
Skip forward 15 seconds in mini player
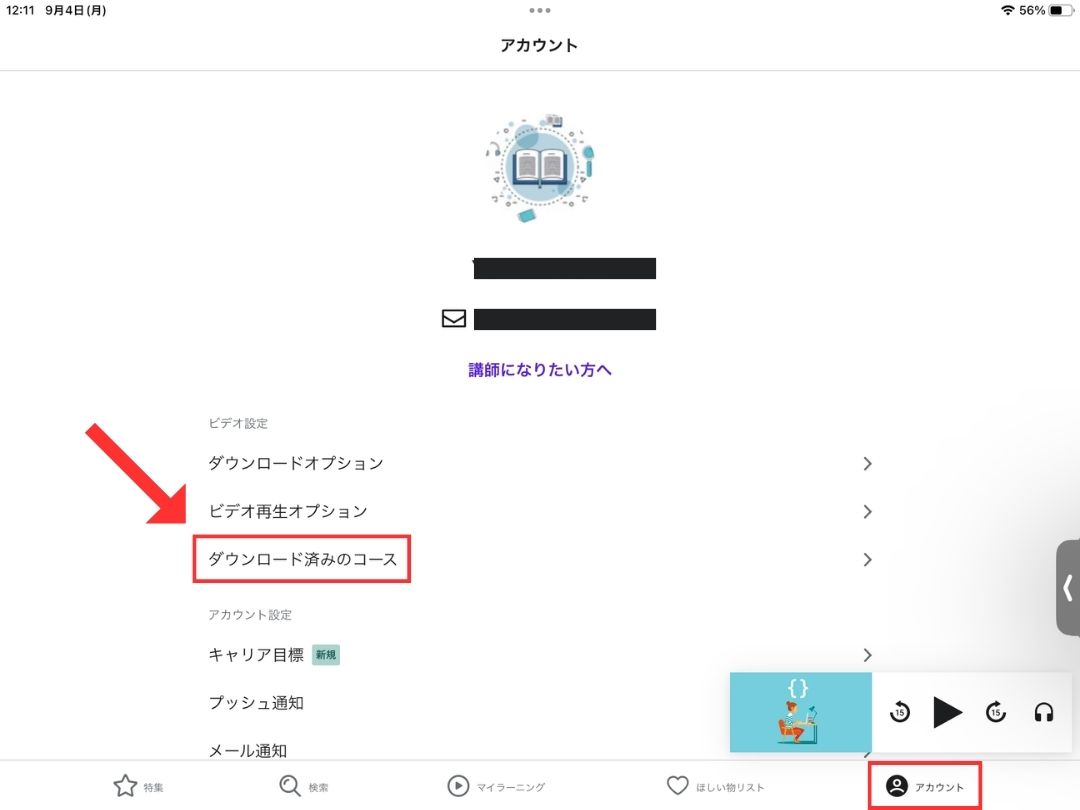[x=996, y=712]
